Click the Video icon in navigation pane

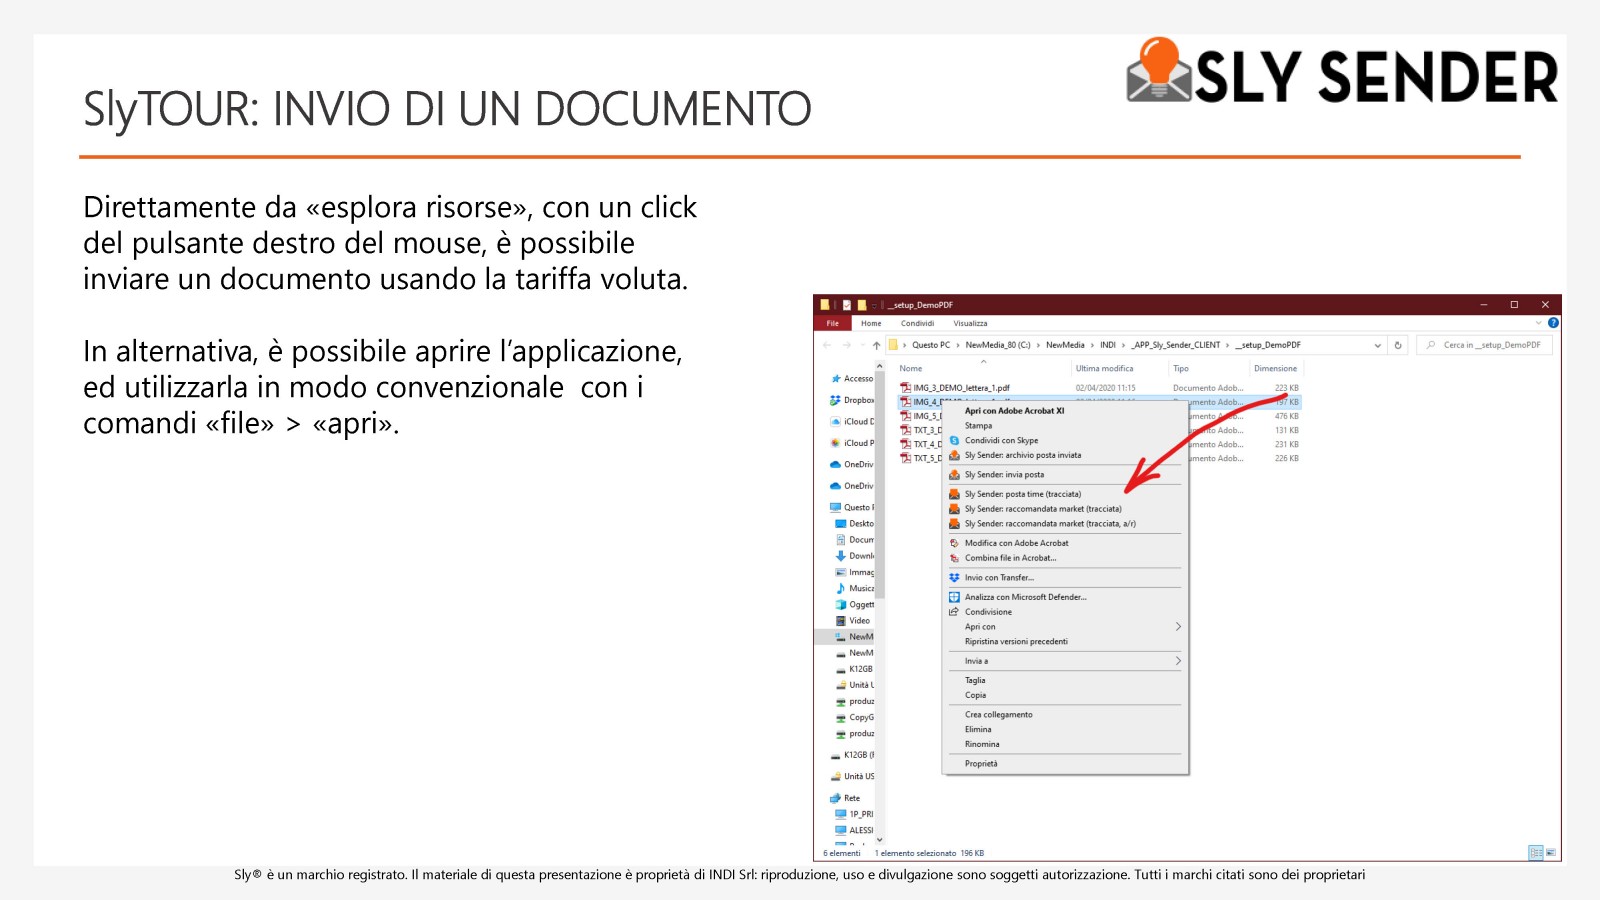(x=841, y=621)
